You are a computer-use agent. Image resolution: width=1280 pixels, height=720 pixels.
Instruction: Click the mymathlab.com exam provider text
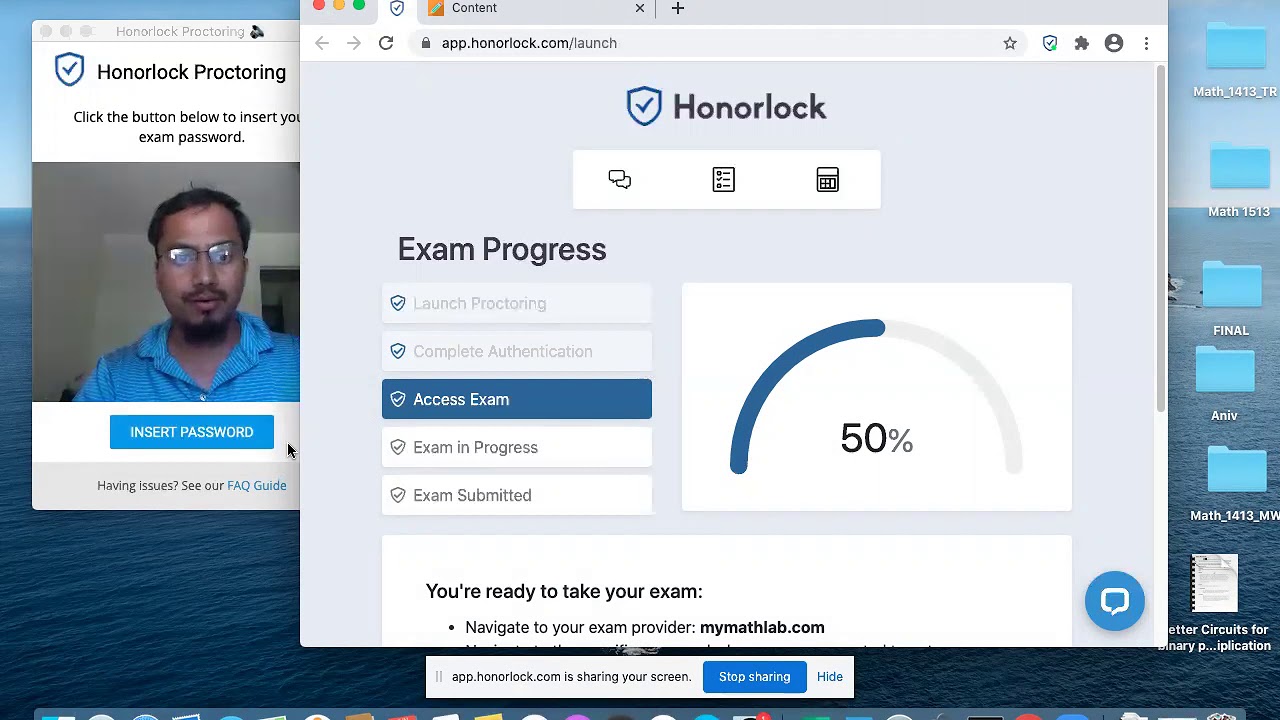pos(762,627)
